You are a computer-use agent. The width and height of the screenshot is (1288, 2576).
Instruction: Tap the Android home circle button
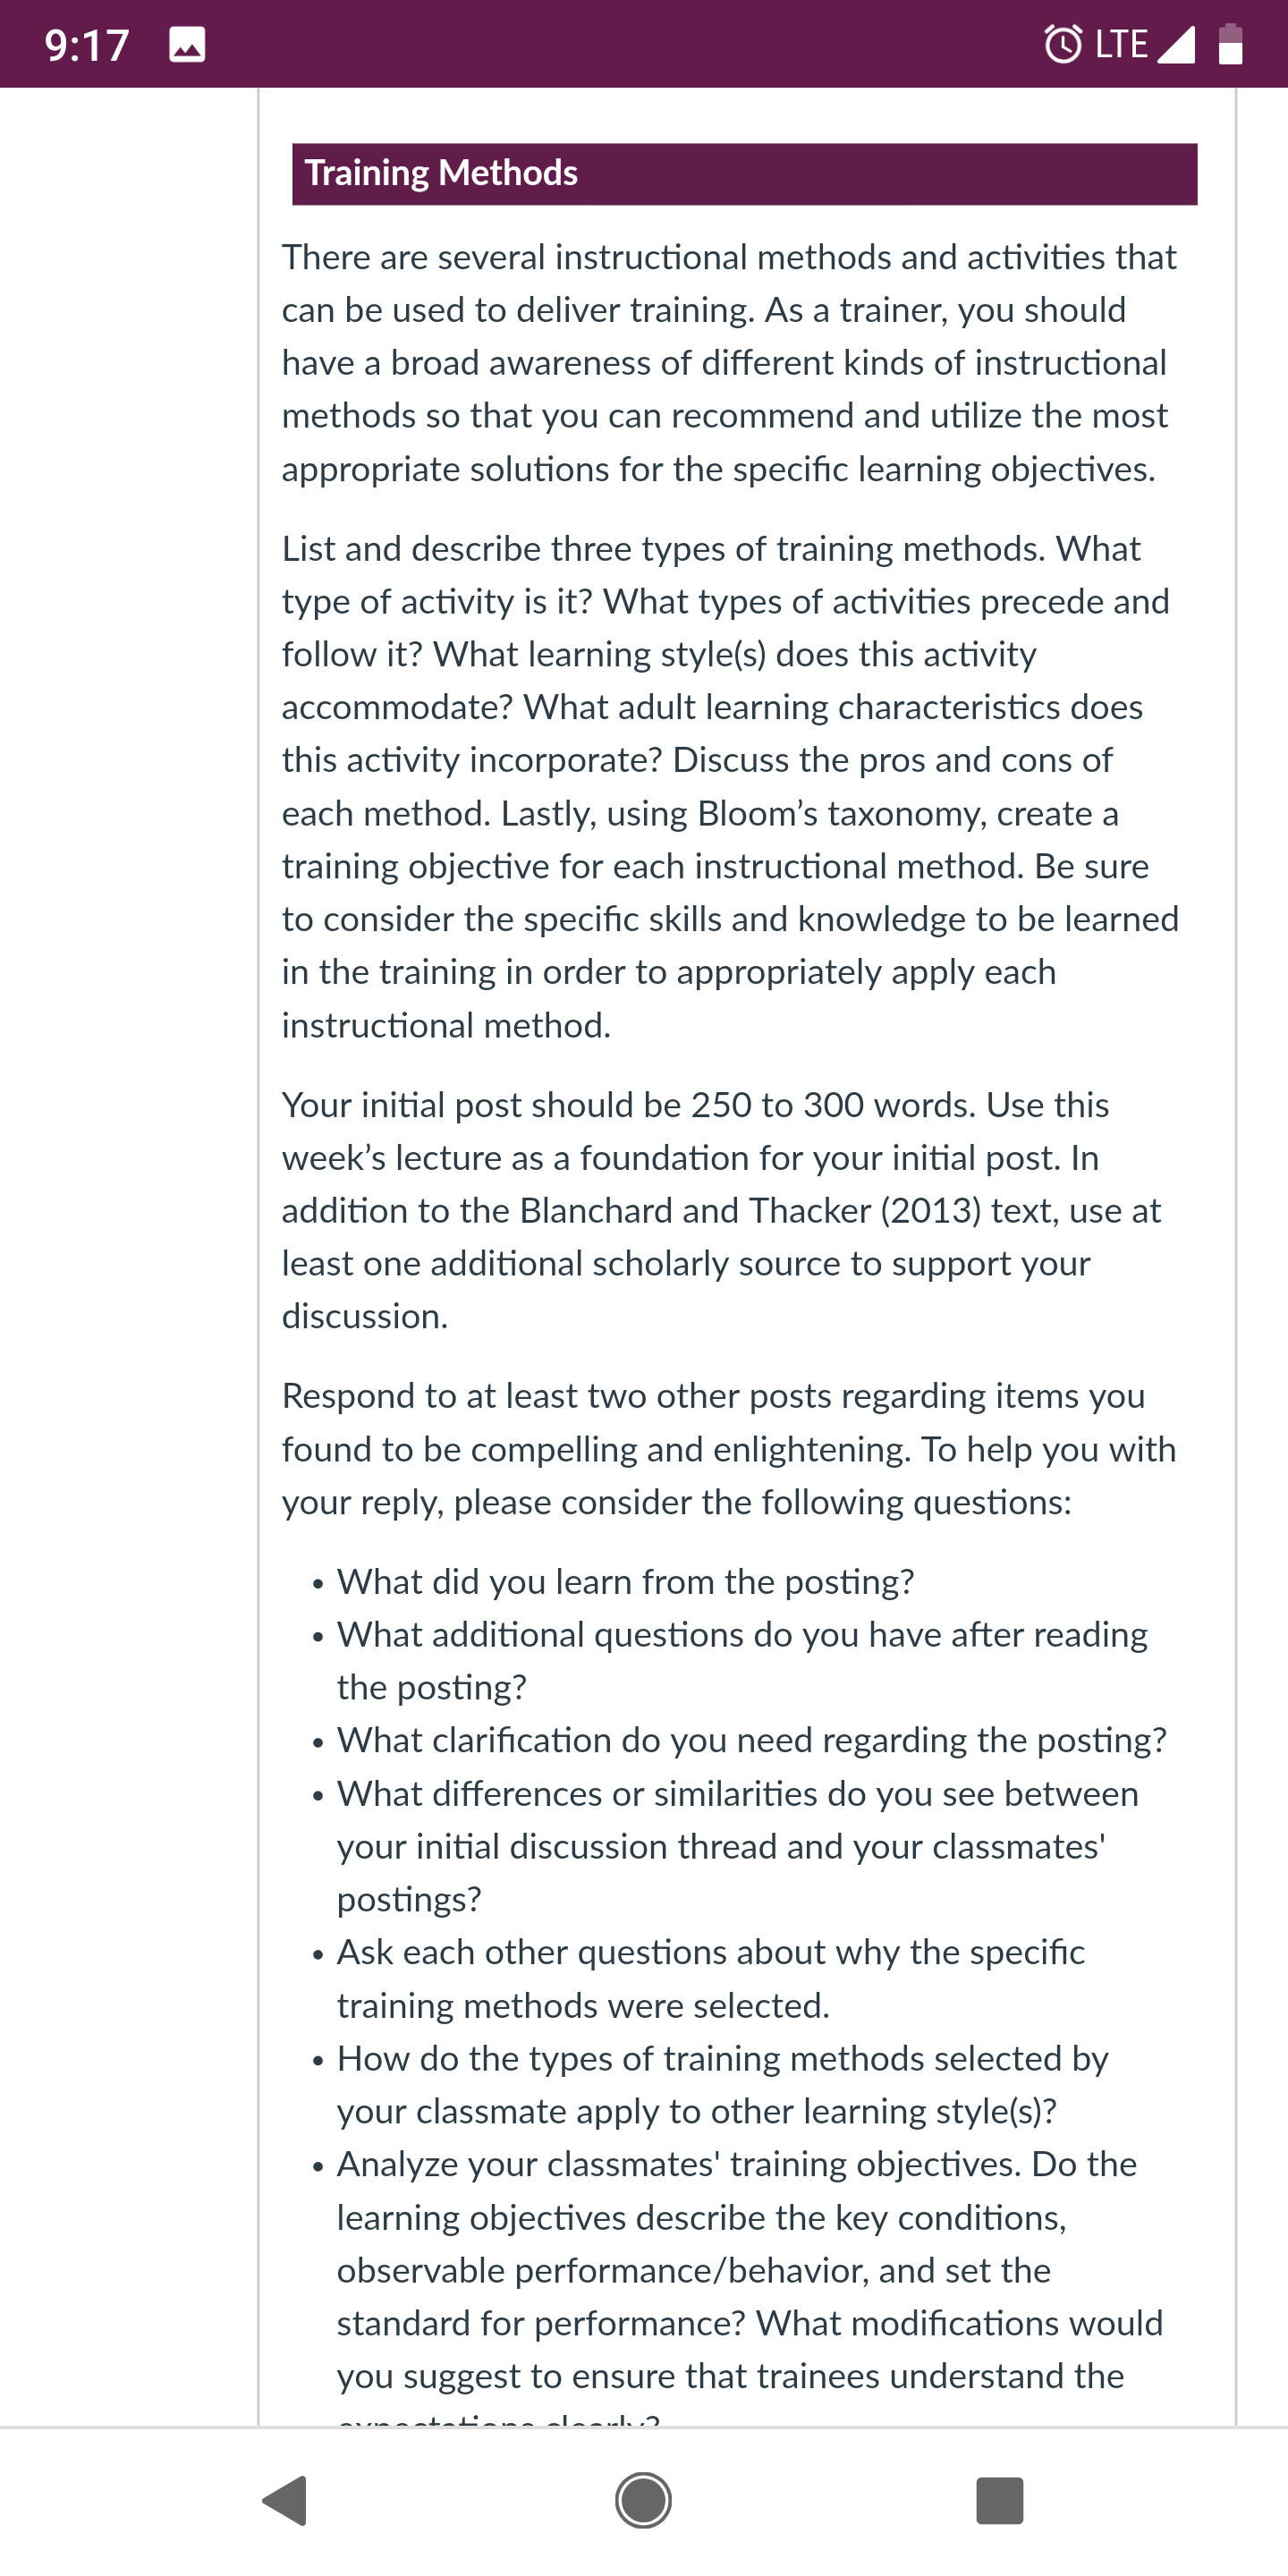point(643,2501)
